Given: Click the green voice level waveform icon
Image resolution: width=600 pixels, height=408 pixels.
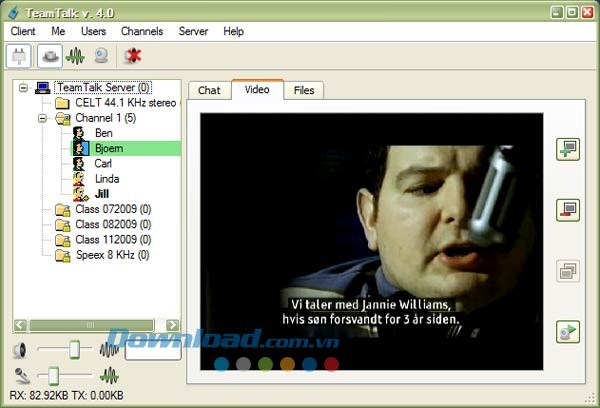Looking at the screenshot, I should pos(108,376).
